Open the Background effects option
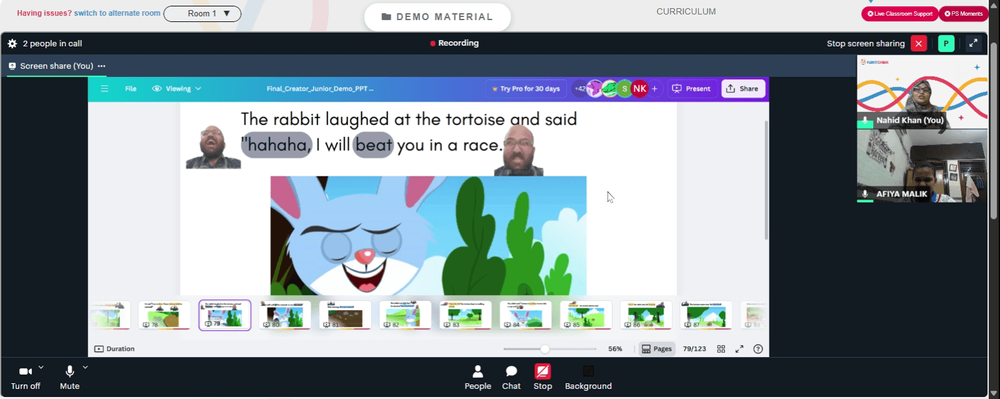The image size is (1000, 399). [588, 377]
